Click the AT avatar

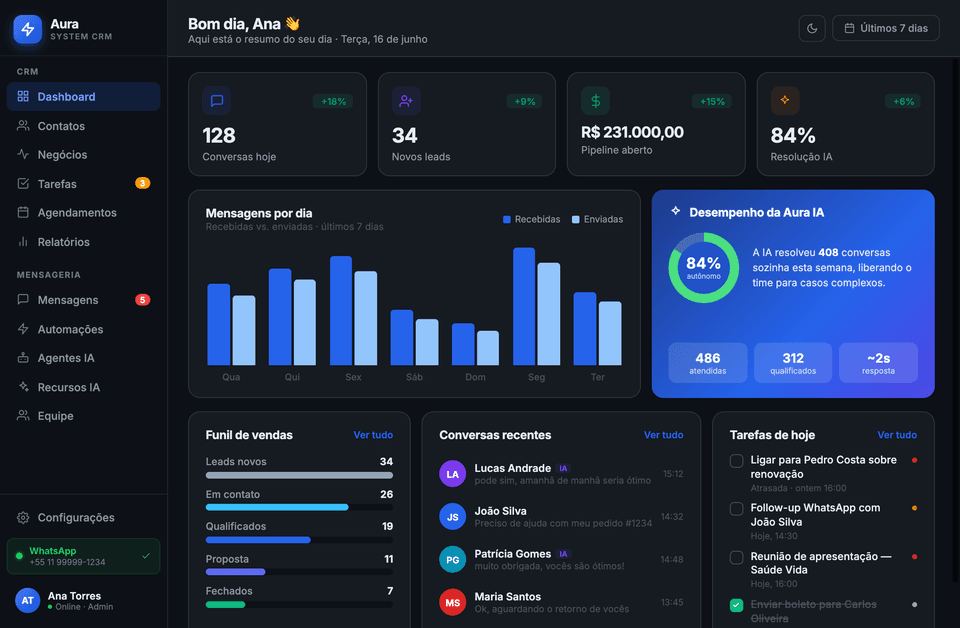[28, 600]
